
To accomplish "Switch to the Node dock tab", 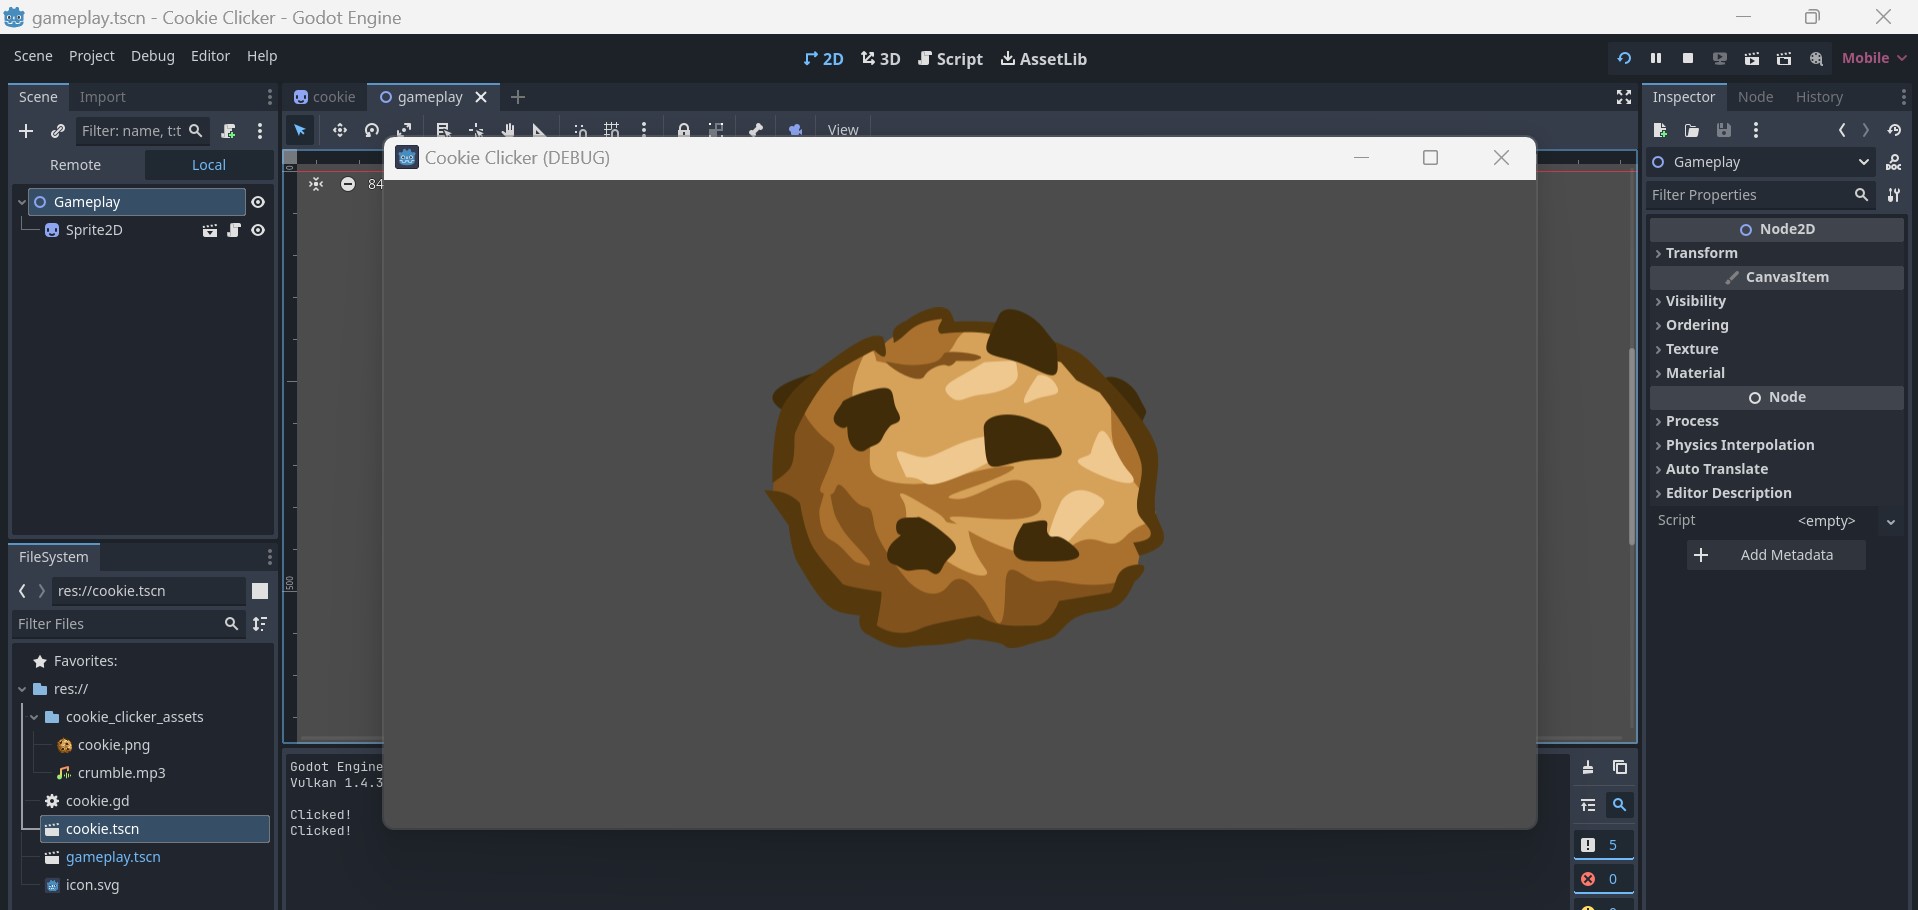I will tap(1756, 97).
